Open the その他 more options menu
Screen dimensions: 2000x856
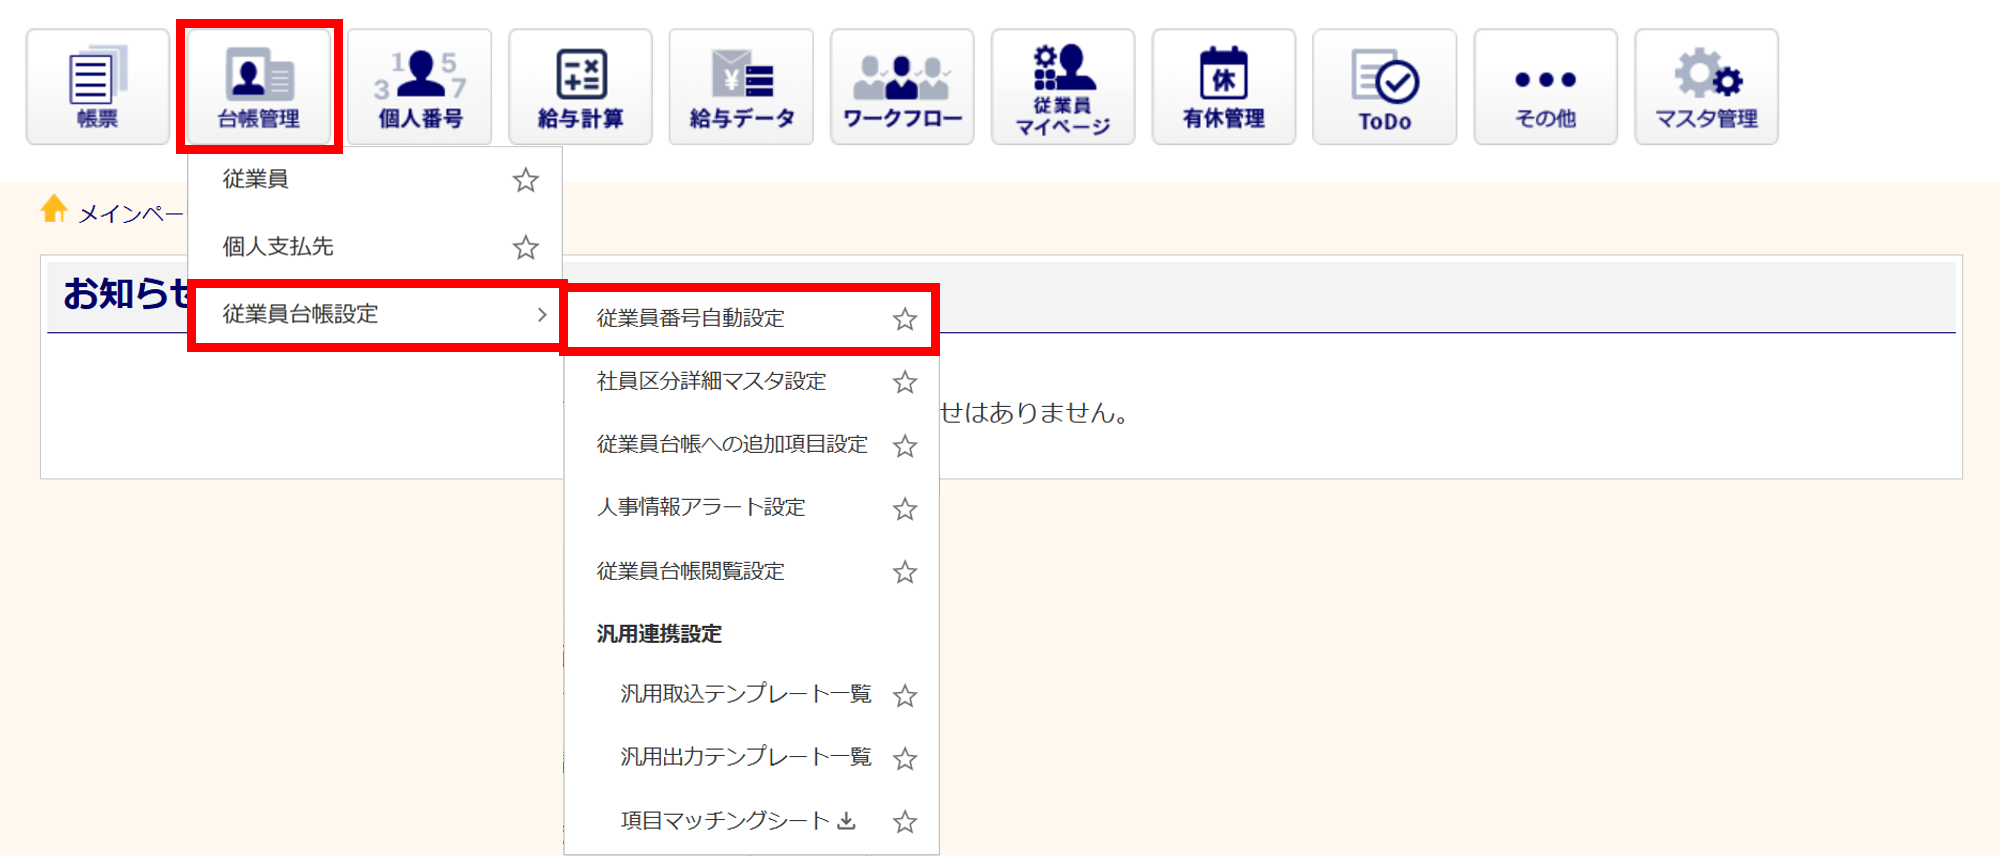coord(1545,87)
